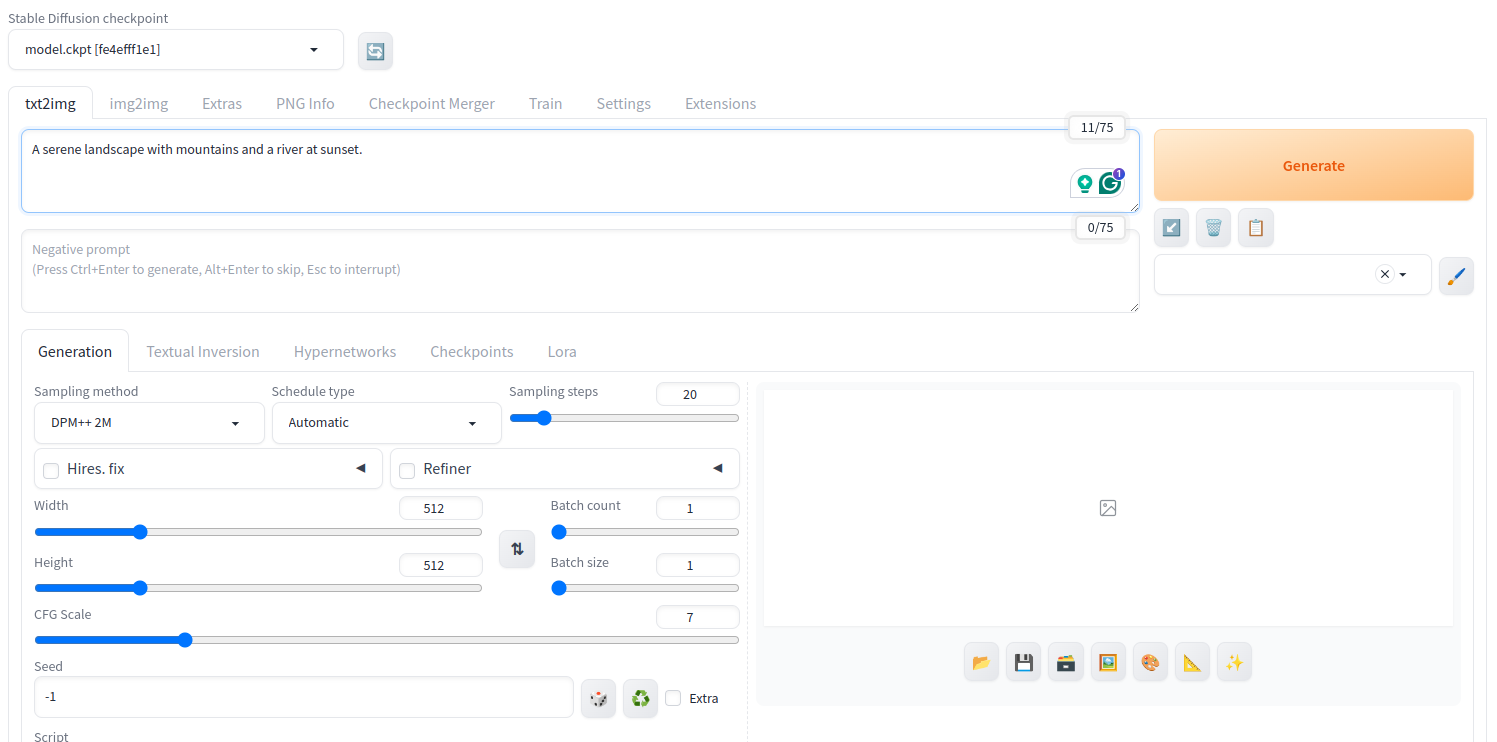This screenshot has width=1497, height=742.
Task: Switch to the img2img tab
Action: click(139, 104)
